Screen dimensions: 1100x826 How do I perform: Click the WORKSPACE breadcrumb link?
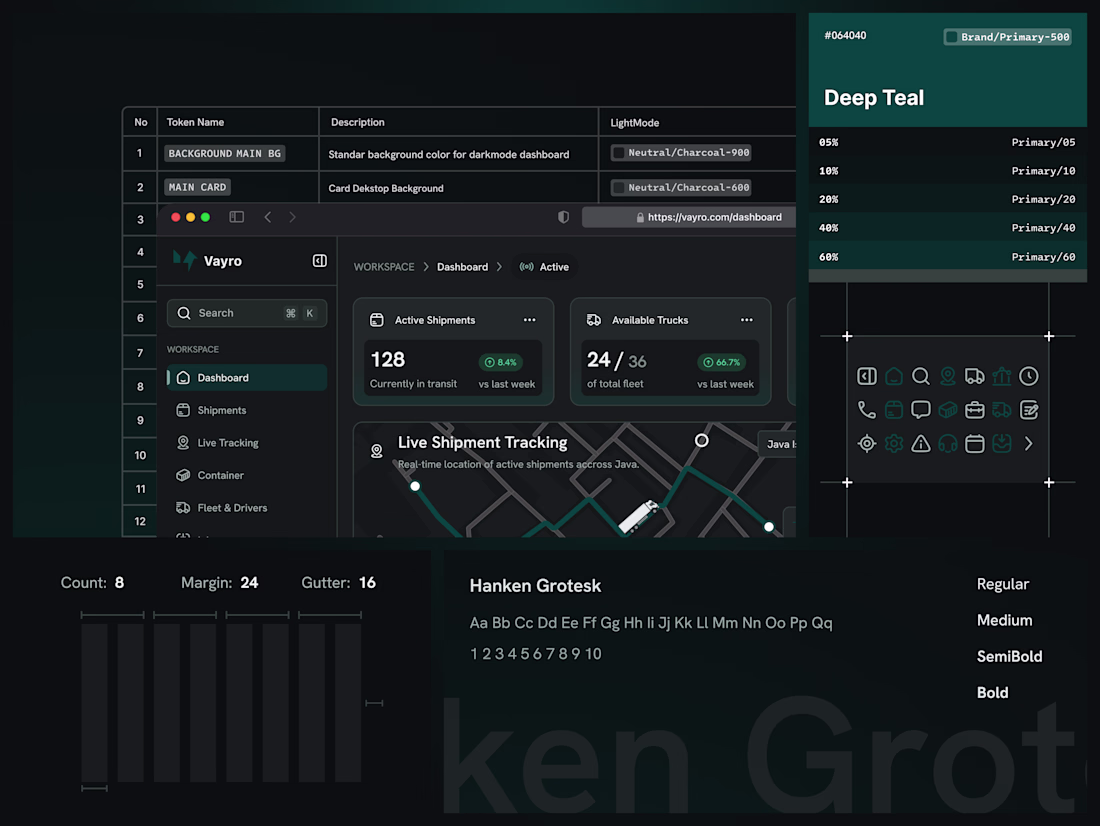click(x=384, y=267)
